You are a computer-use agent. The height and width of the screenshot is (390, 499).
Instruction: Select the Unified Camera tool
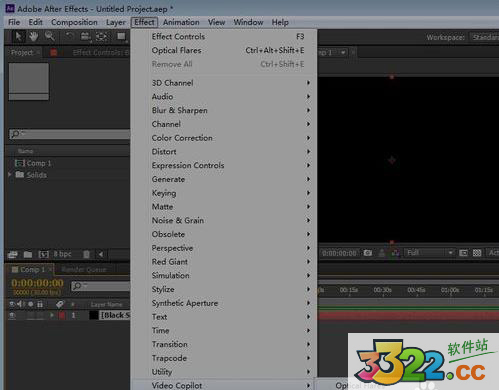[x=86, y=36]
